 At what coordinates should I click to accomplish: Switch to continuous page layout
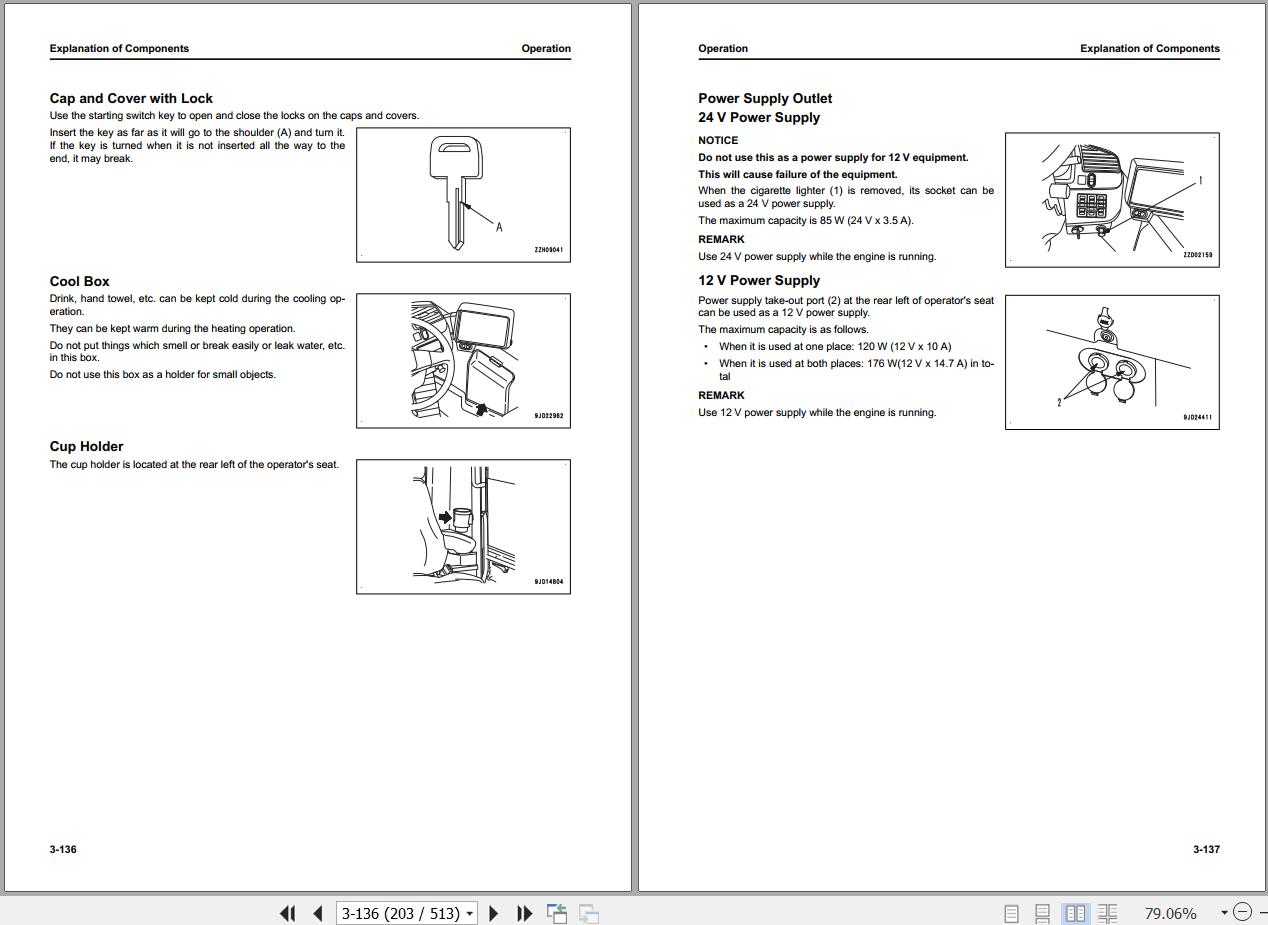1042,913
